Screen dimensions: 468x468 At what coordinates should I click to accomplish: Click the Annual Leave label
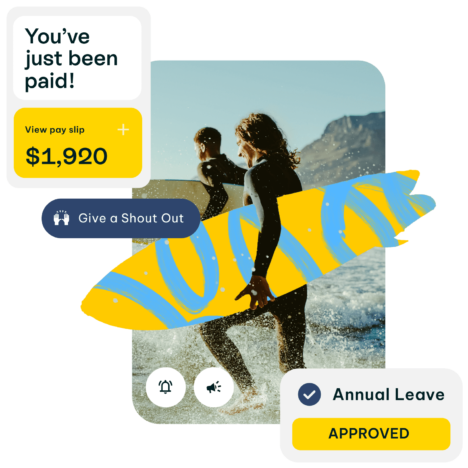(389, 394)
